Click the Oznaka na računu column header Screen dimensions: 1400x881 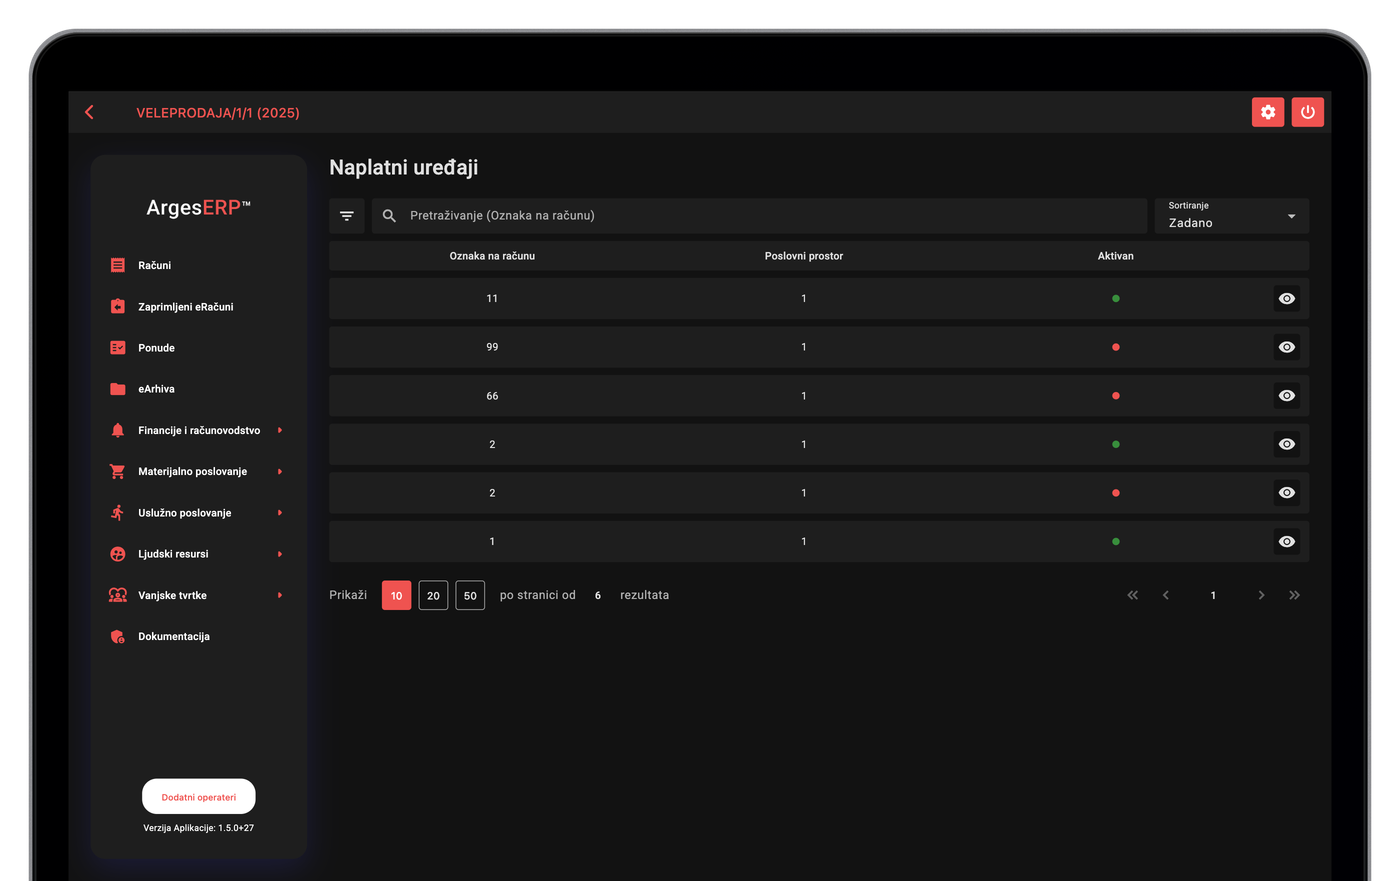[x=492, y=256]
